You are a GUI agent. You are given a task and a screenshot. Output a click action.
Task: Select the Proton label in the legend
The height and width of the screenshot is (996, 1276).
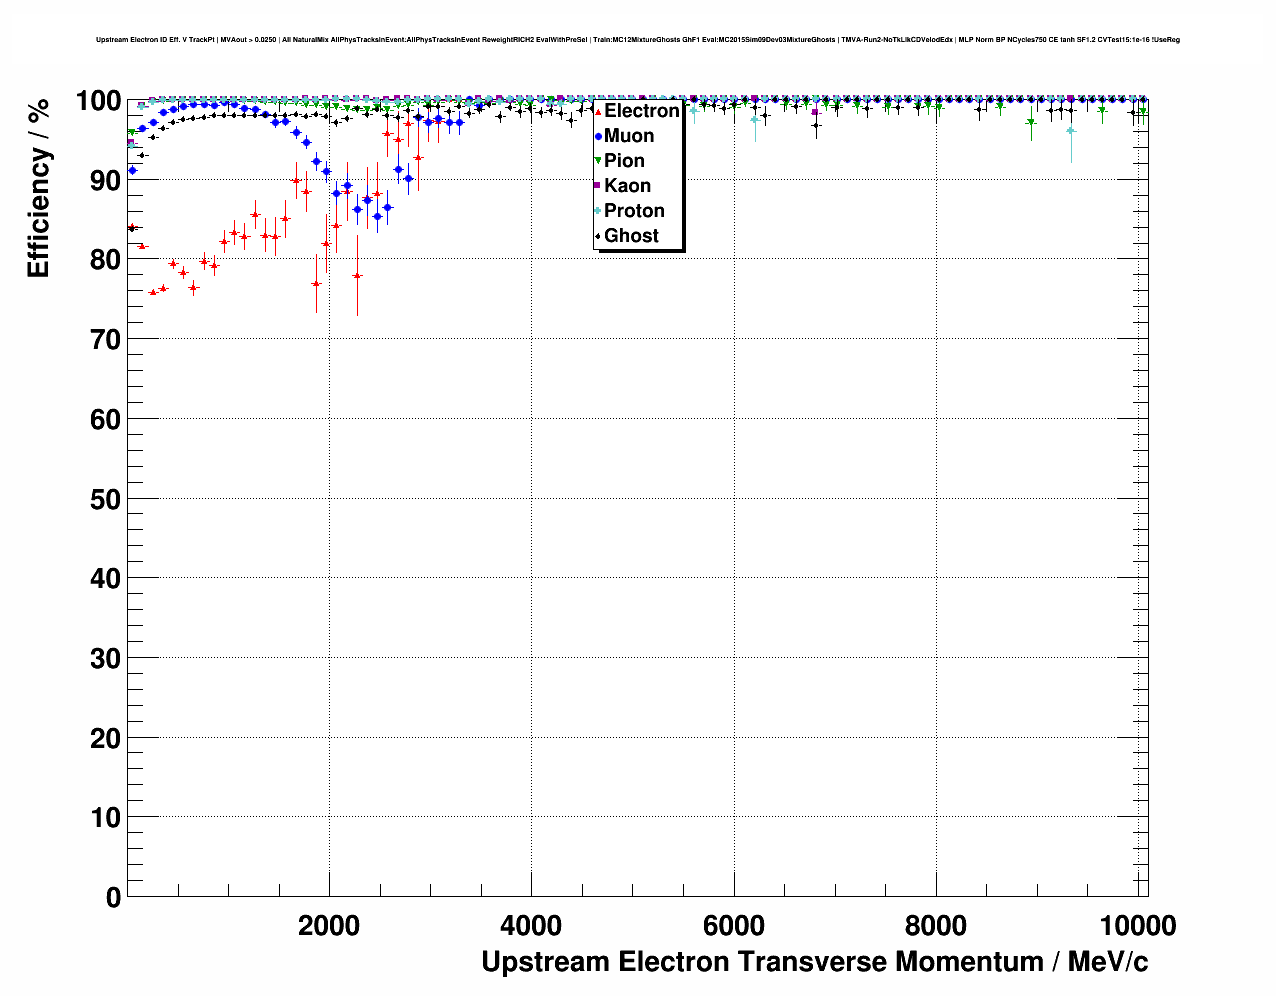click(x=634, y=211)
